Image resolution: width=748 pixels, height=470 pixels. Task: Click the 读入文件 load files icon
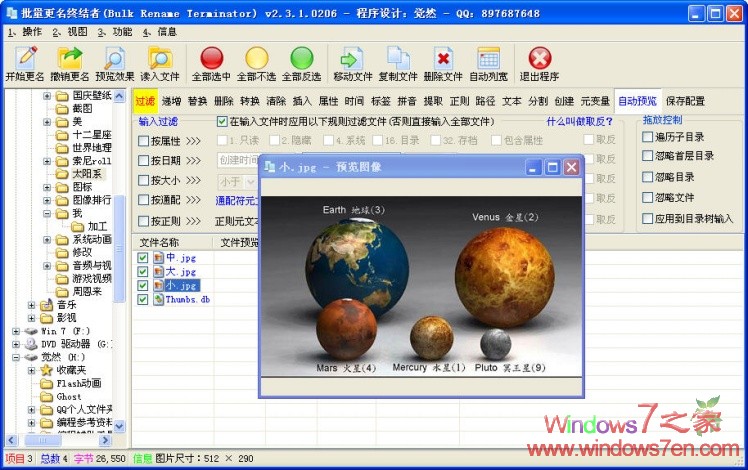tap(159, 58)
